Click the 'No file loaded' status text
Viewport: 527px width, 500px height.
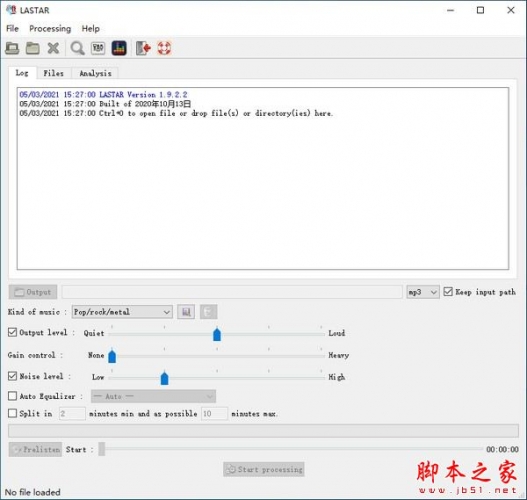click(x=33, y=492)
